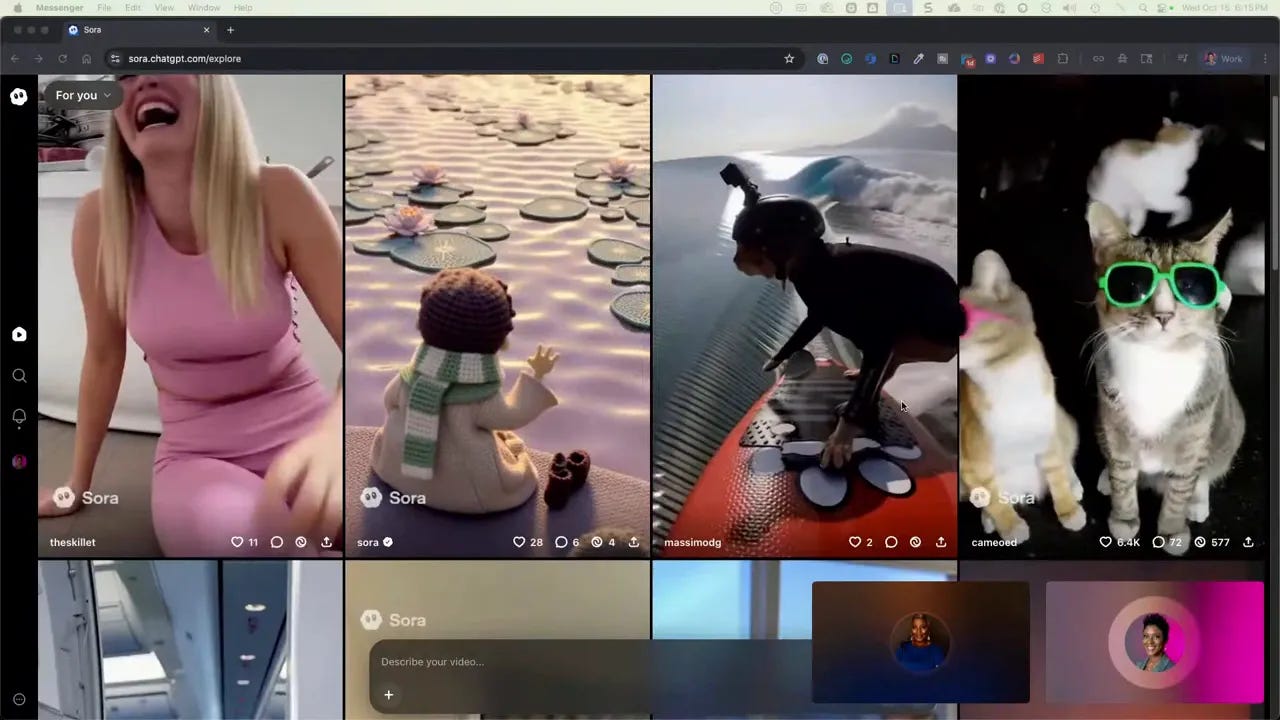
Task: Reload the Sora page
Action: (x=63, y=58)
